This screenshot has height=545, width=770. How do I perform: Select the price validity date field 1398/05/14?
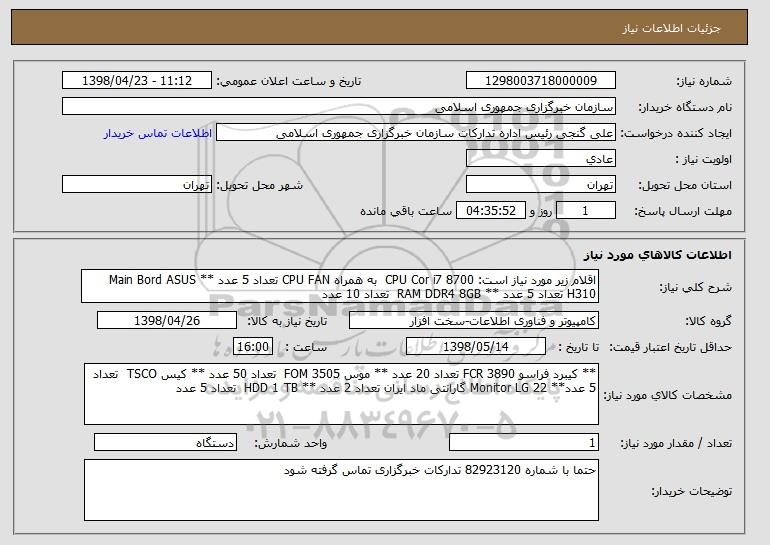[x=476, y=347]
